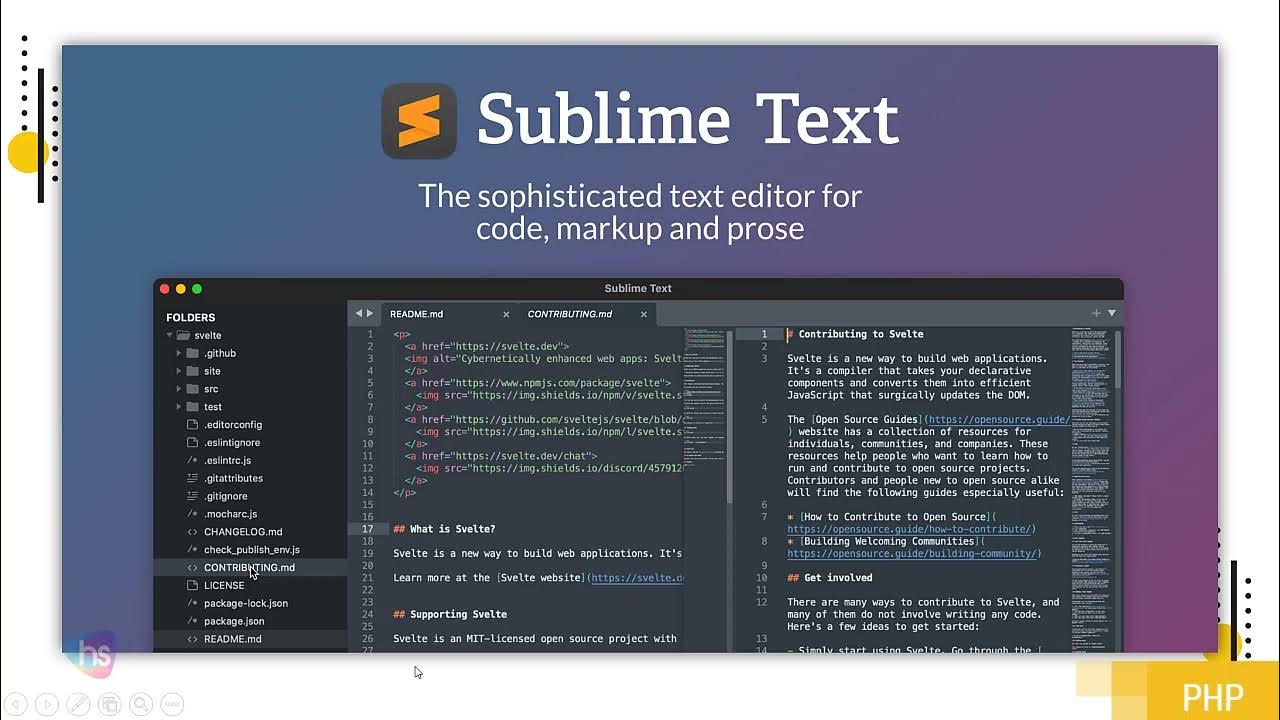The image size is (1280, 720).
Task: Close the README.md tab
Action: [506, 314]
